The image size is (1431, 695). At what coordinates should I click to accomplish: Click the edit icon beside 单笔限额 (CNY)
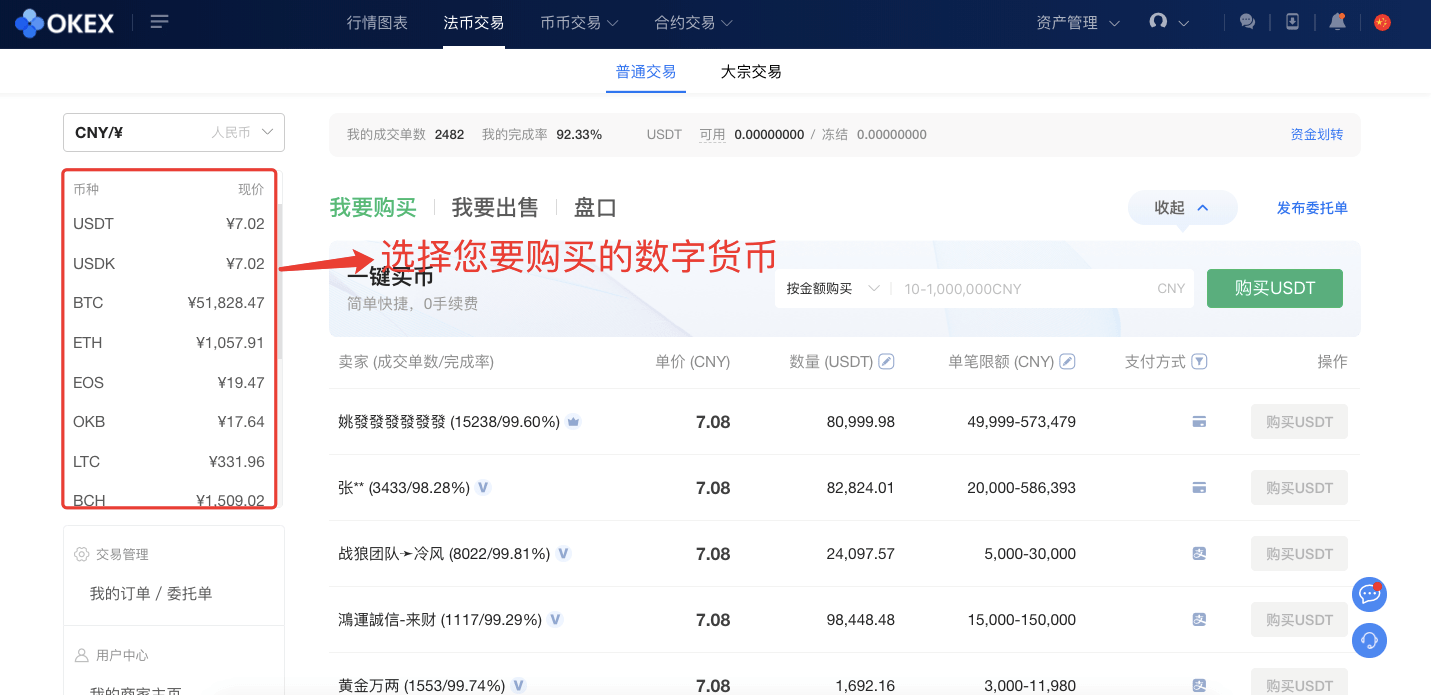coord(1067,361)
